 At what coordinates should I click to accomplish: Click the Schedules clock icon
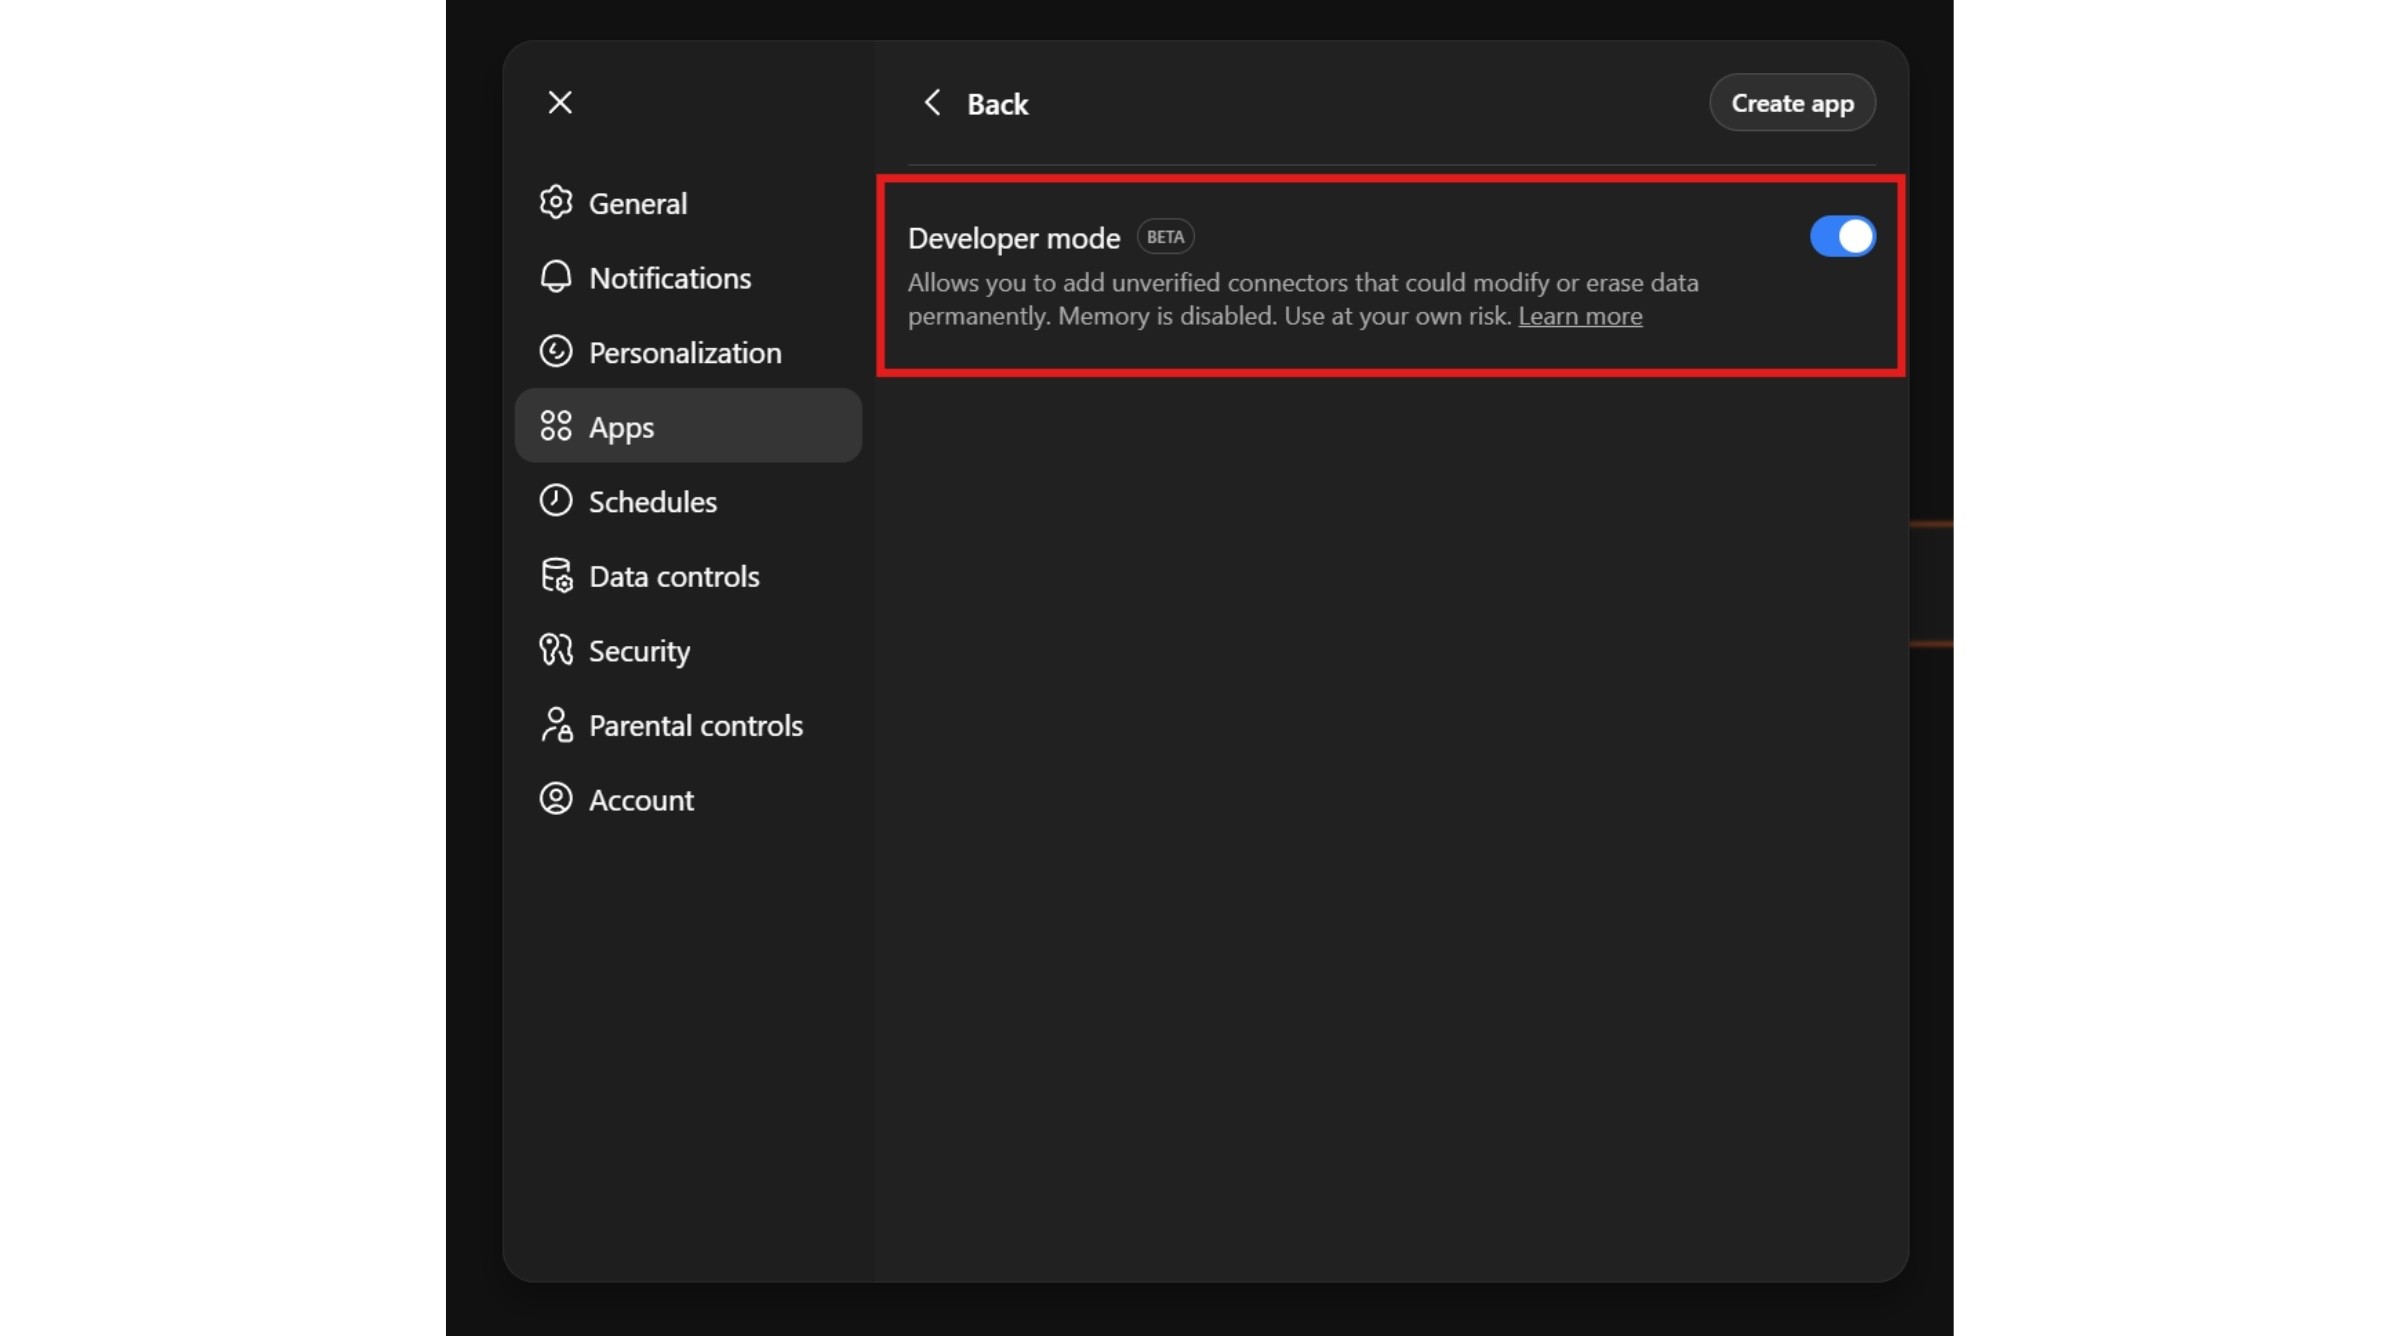pyautogui.click(x=556, y=500)
